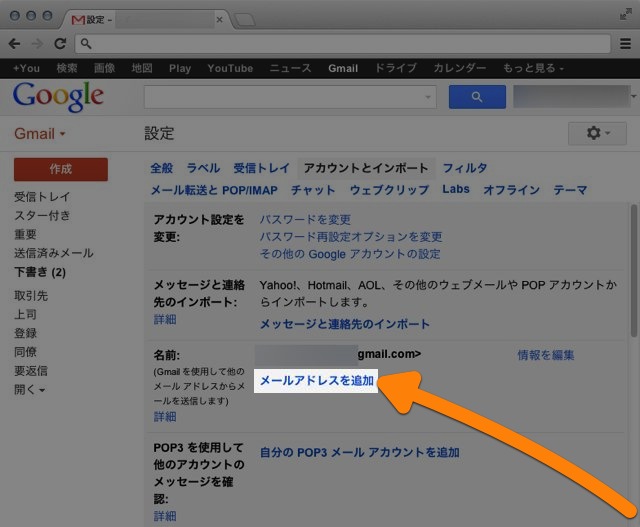Image resolution: width=640 pixels, height=527 pixels.
Task: Click the red 作成 compose button
Action: click(61, 169)
